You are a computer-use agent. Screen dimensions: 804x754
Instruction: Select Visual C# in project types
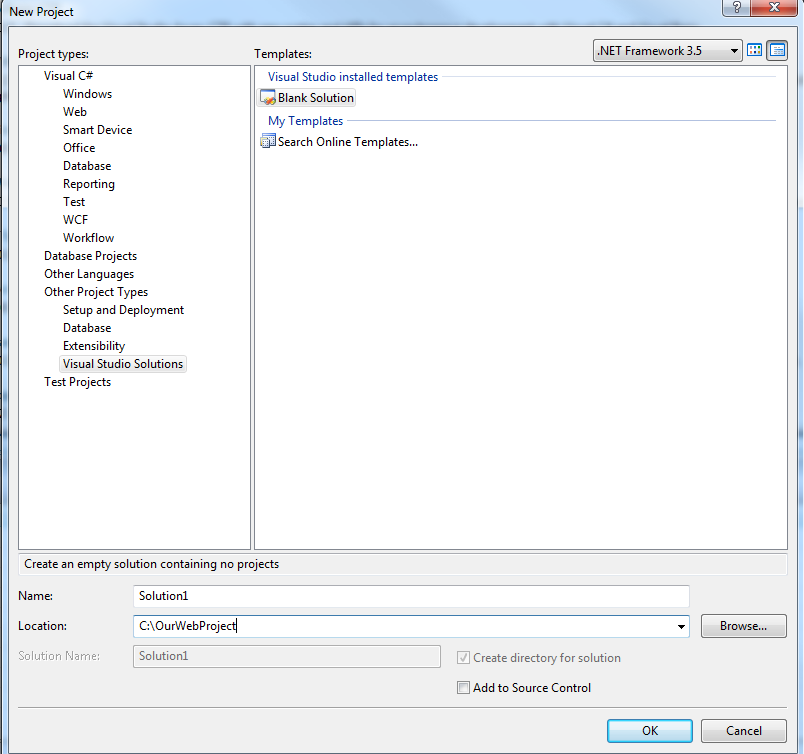point(68,76)
